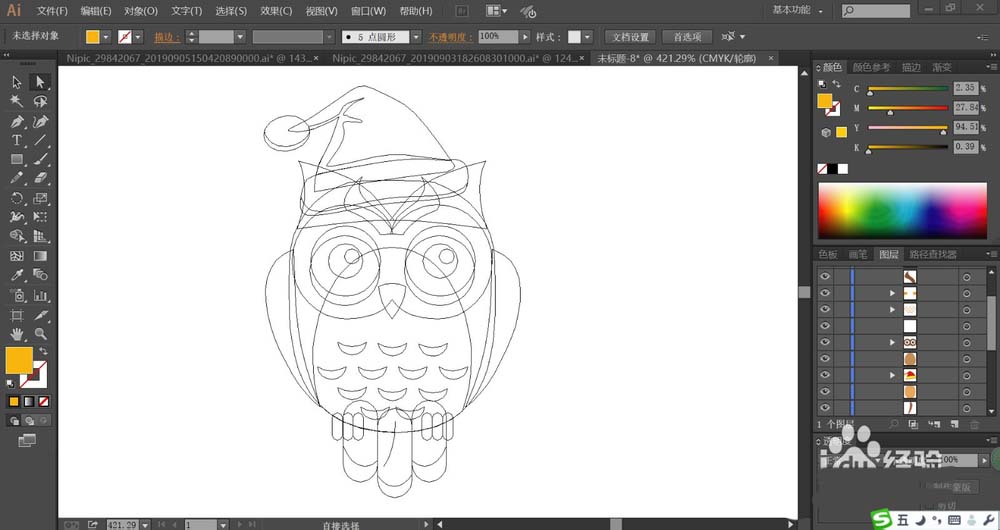
Task: Select the Paintbrush tool
Action: (x=40, y=159)
